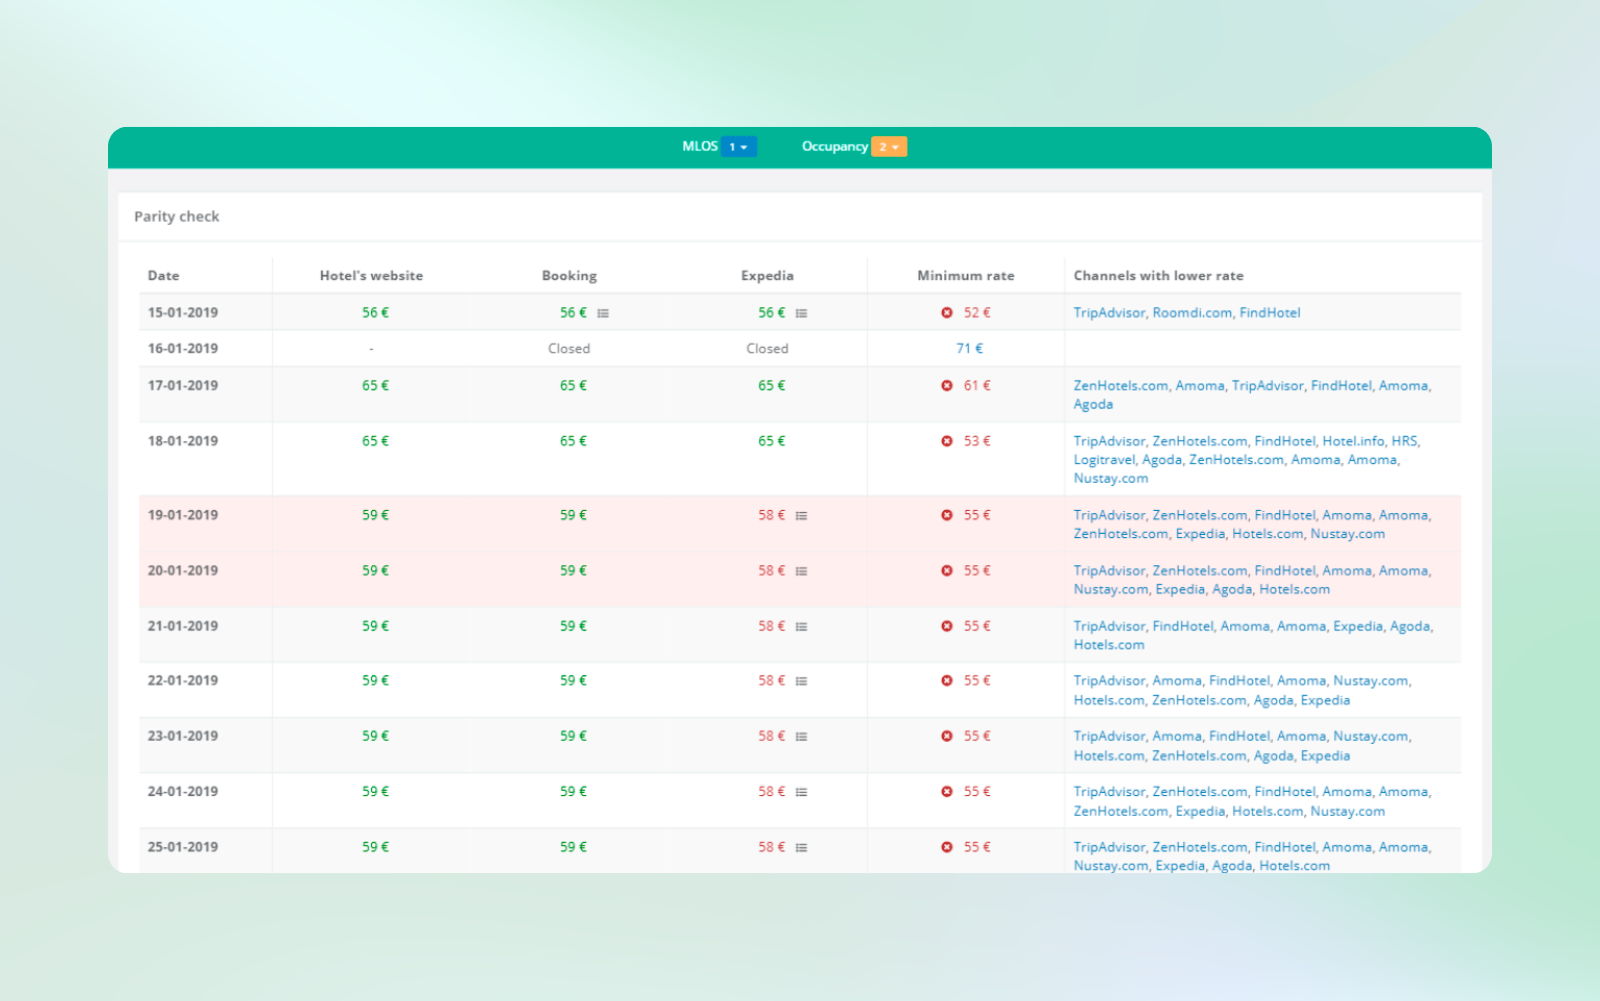
Task: Click Expedia list icon on 22-01-2019 row
Action: click(801, 681)
